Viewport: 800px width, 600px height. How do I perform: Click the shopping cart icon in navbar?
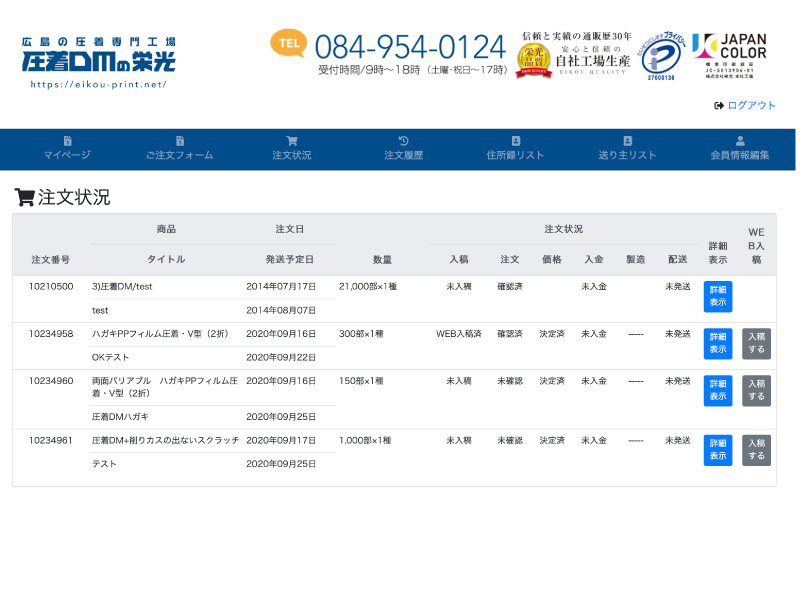(x=292, y=141)
